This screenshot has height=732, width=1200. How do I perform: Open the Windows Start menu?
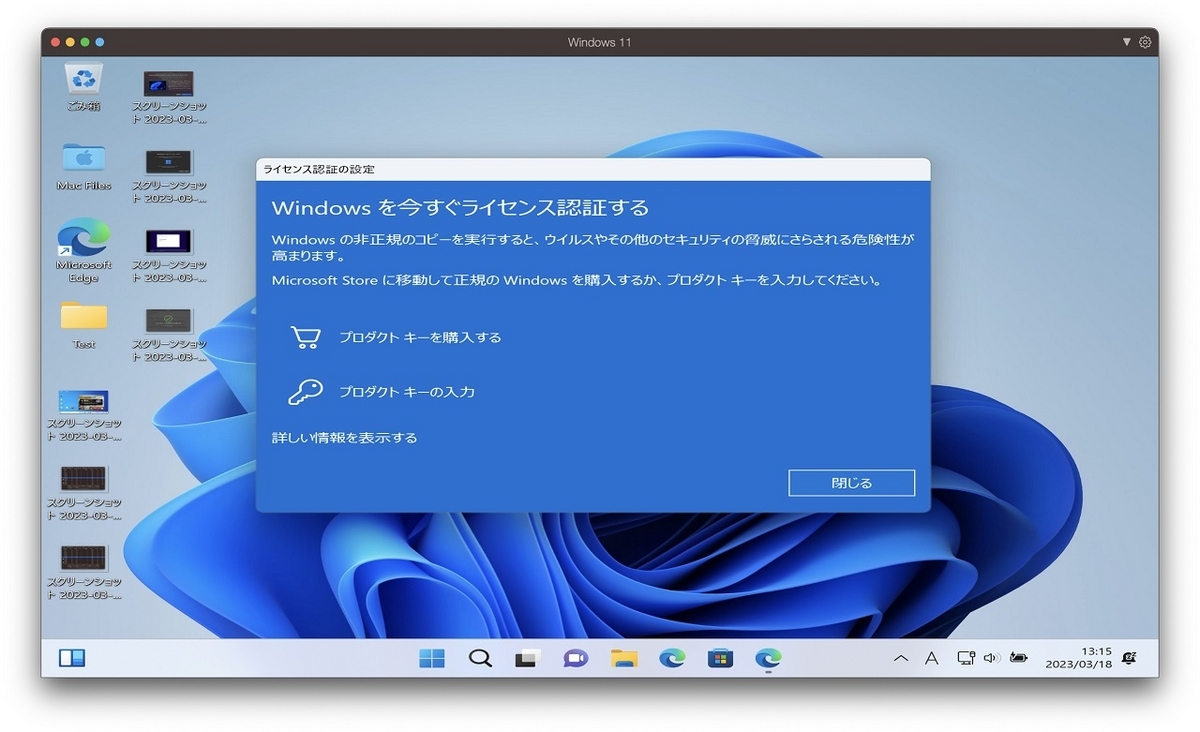(432, 658)
